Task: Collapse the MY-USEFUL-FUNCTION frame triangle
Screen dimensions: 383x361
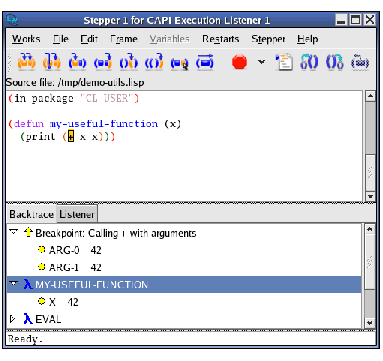Action: (13, 284)
